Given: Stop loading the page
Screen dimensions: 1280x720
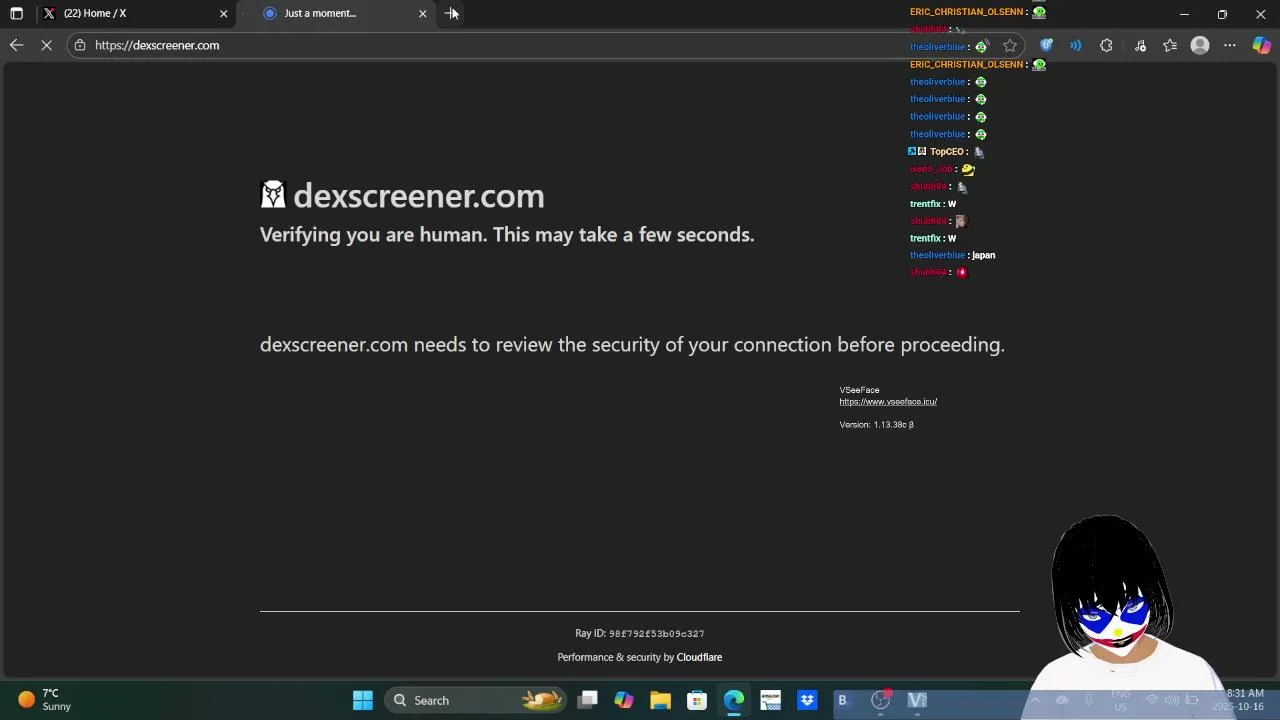Looking at the screenshot, I should pos(46,45).
